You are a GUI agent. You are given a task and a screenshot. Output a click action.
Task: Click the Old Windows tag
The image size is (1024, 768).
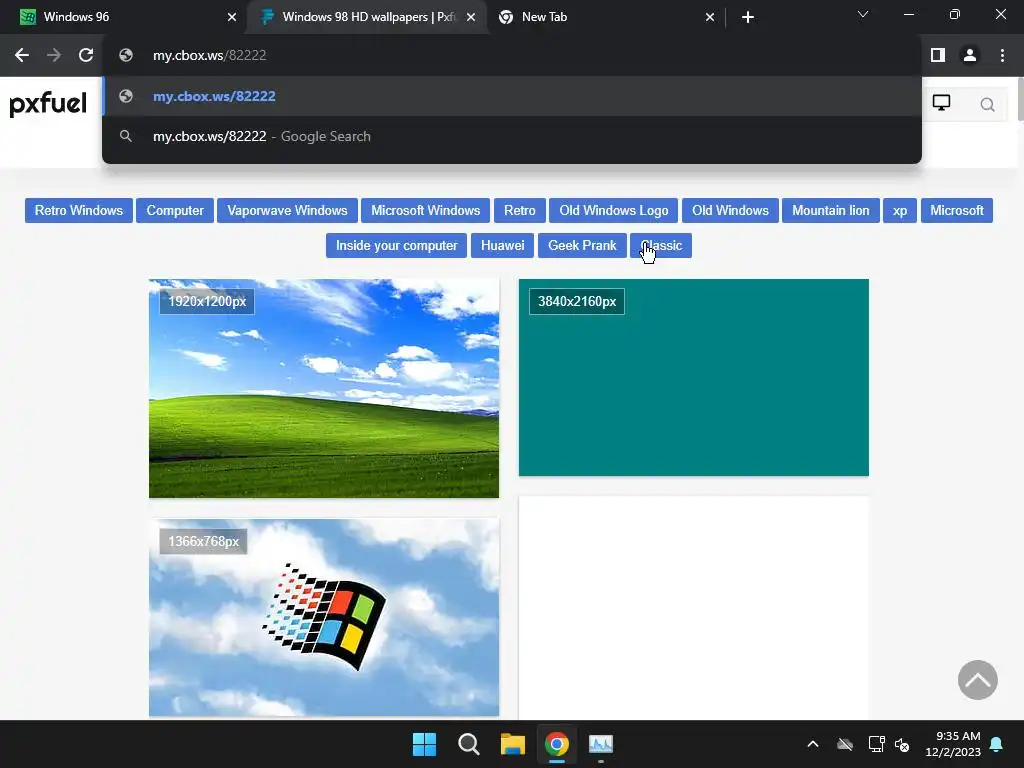click(730, 210)
